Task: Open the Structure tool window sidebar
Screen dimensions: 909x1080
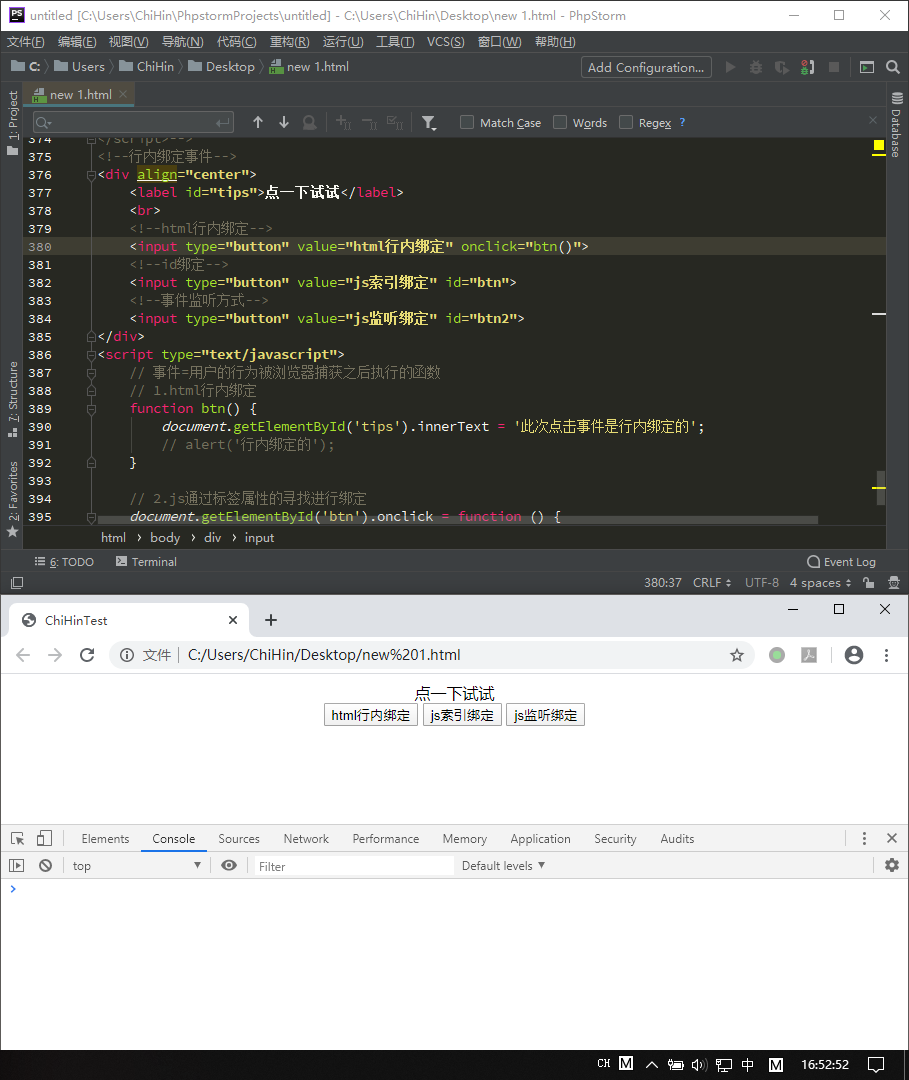Action: tap(12, 398)
